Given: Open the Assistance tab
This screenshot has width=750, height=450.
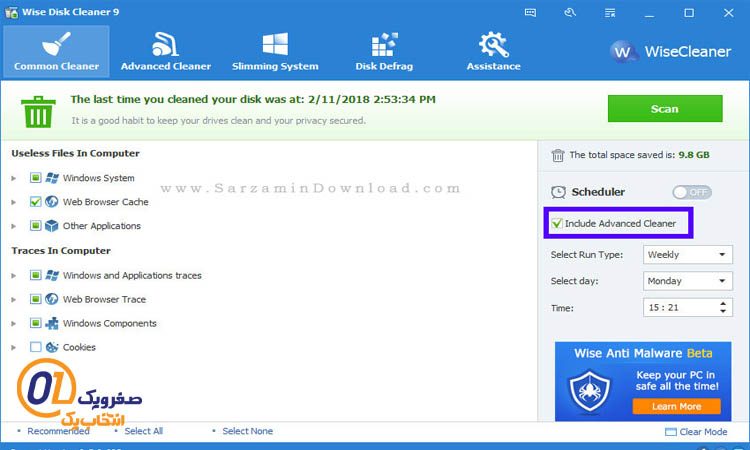Looking at the screenshot, I should click(x=494, y=51).
